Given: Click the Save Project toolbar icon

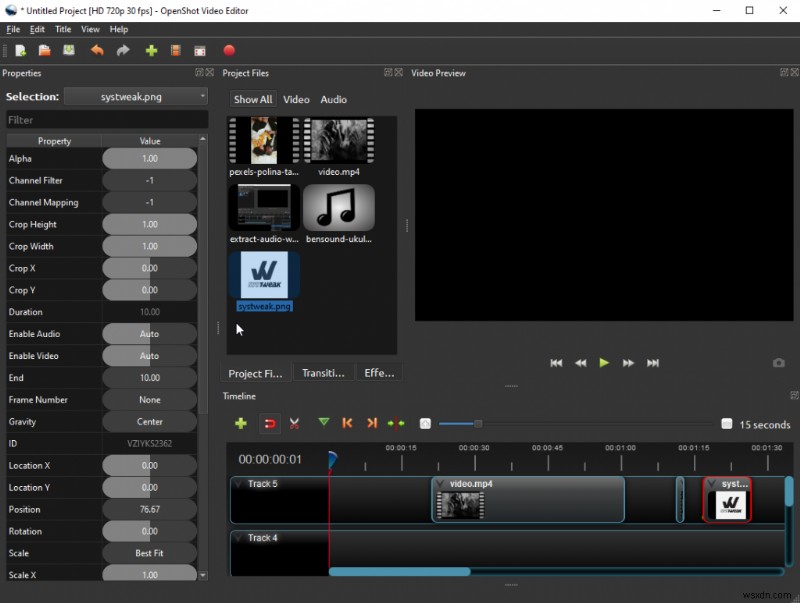Looking at the screenshot, I should tap(69, 50).
